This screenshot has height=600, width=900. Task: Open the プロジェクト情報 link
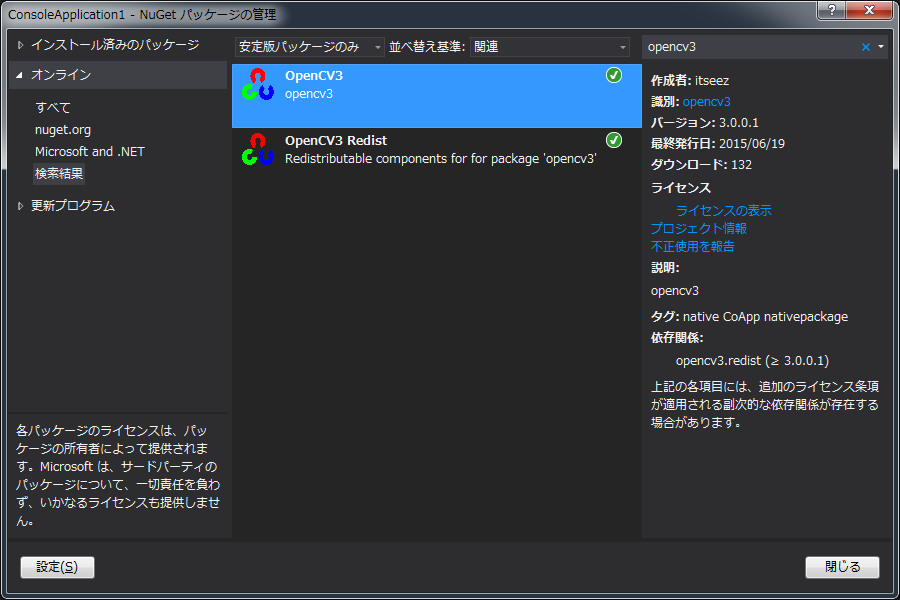(x=699, y=229)
